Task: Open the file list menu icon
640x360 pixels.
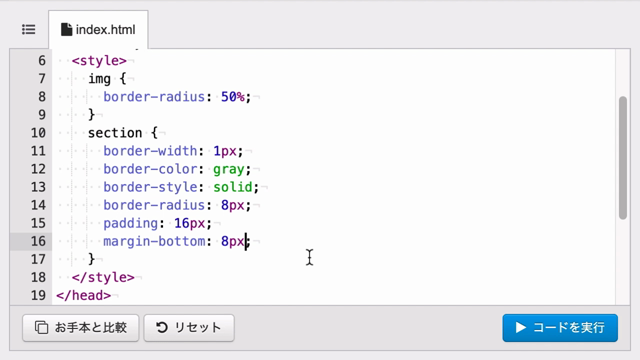Action: 29,29
